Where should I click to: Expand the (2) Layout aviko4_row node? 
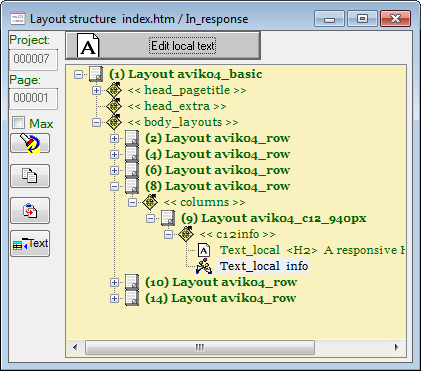114,138
